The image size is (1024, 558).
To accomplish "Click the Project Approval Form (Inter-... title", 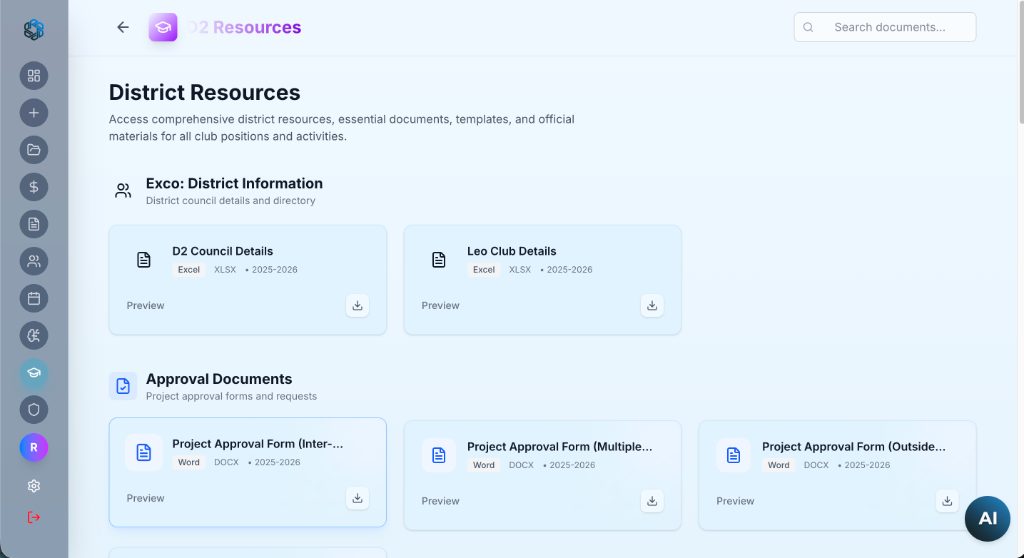I will tap(258, 444).
